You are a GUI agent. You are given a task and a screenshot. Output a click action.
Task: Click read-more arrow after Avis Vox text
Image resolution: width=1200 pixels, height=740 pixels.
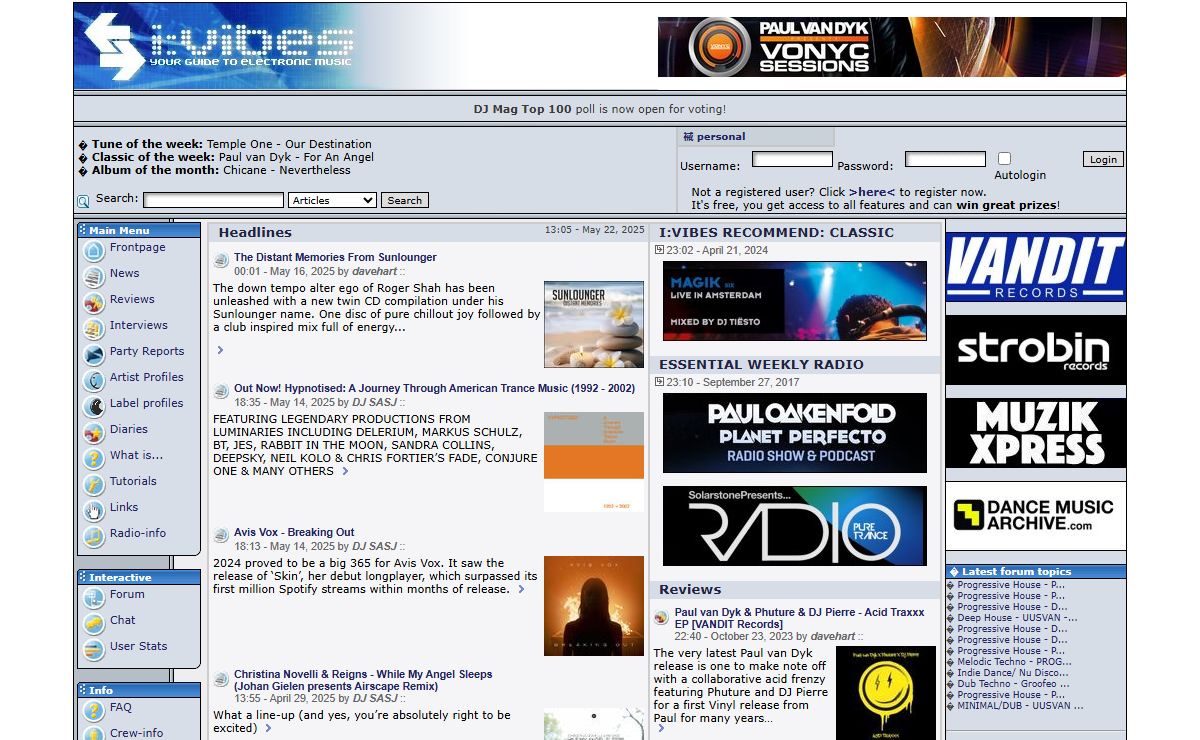521,590
